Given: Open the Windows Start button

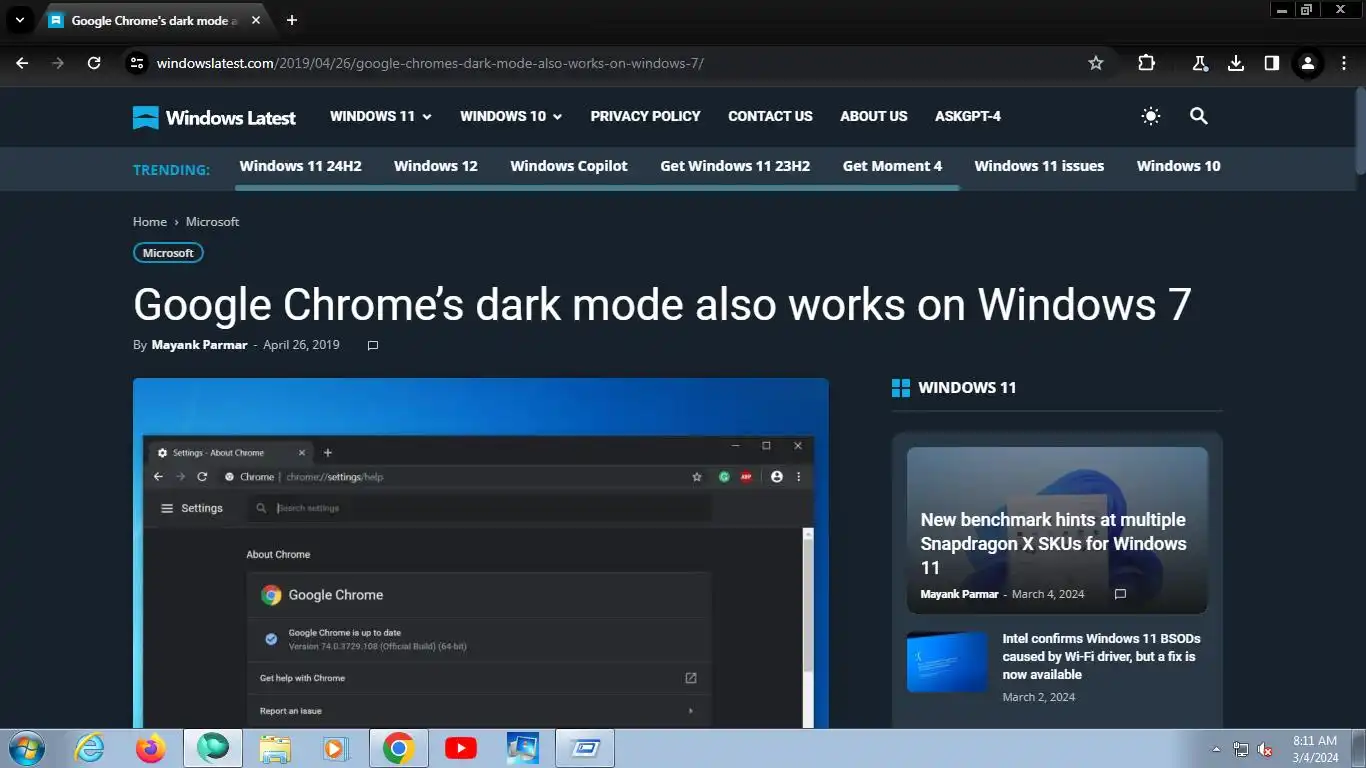Looking at the screenshot, I should [x=25, y=748].
